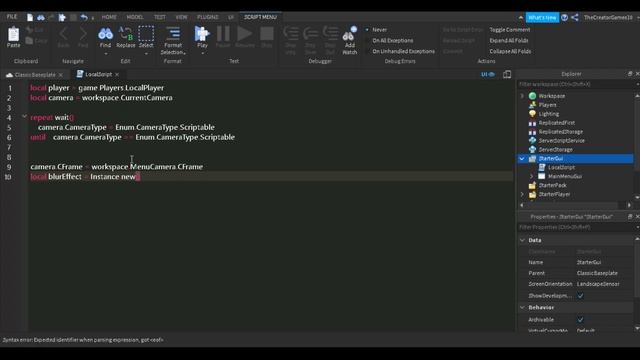Screen dimensions: 640x360
Task: Start the game with the Play icon
Action: [x=202, y=34]
